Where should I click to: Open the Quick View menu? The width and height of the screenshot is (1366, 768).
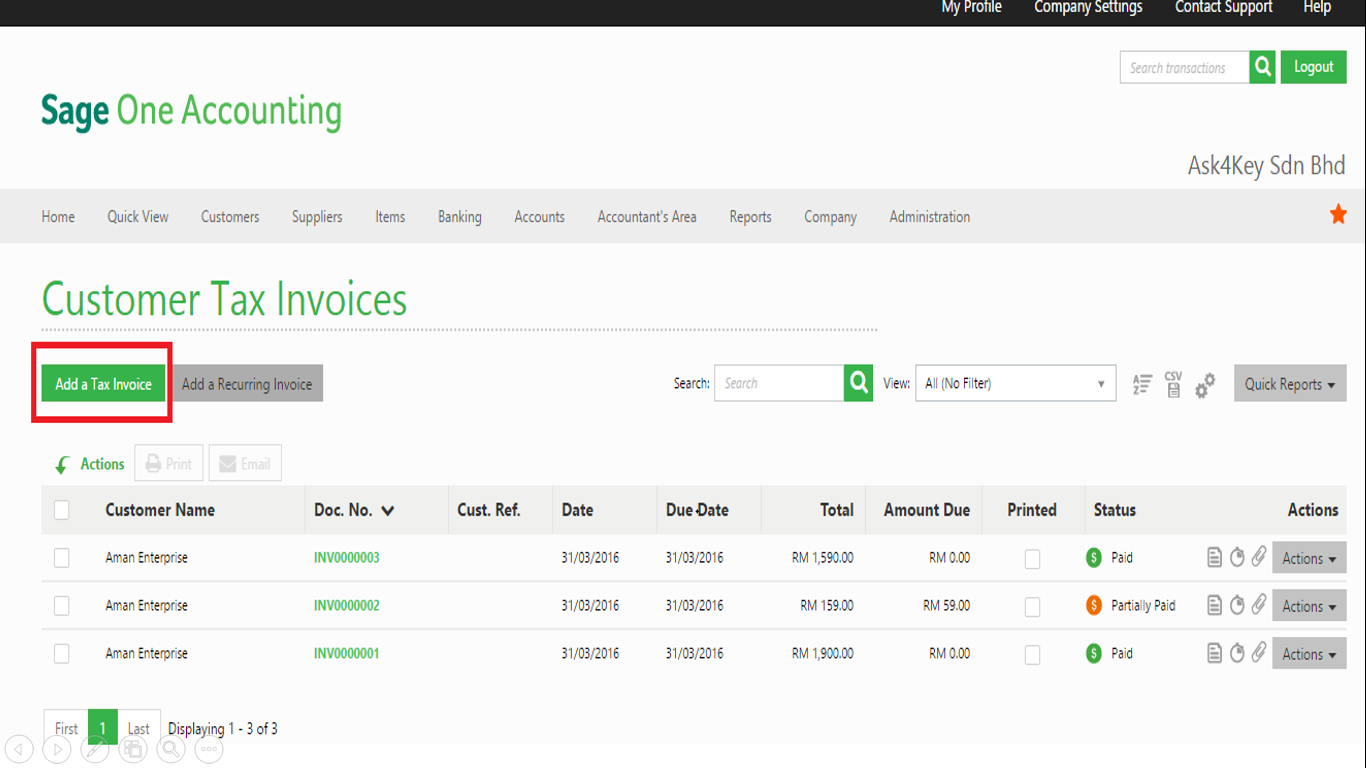click(x=138, y=216)
